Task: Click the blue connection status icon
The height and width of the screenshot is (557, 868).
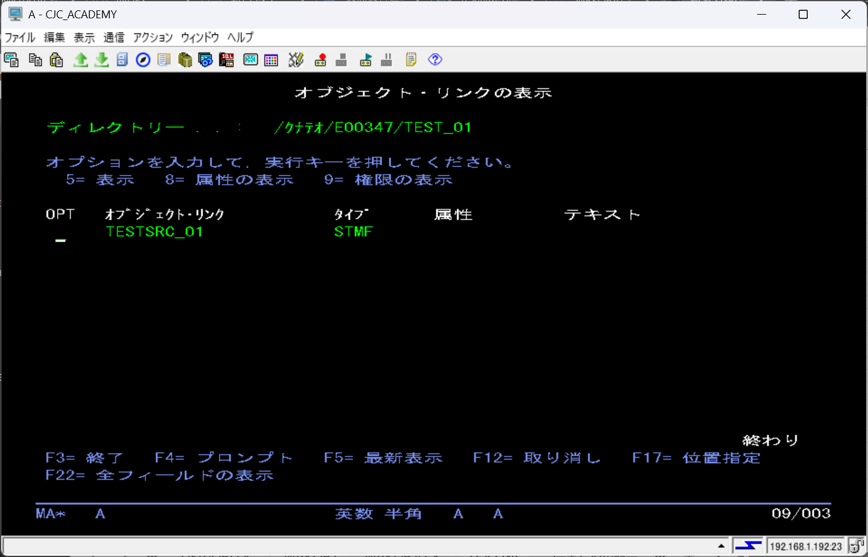Action: pos(748,546)
